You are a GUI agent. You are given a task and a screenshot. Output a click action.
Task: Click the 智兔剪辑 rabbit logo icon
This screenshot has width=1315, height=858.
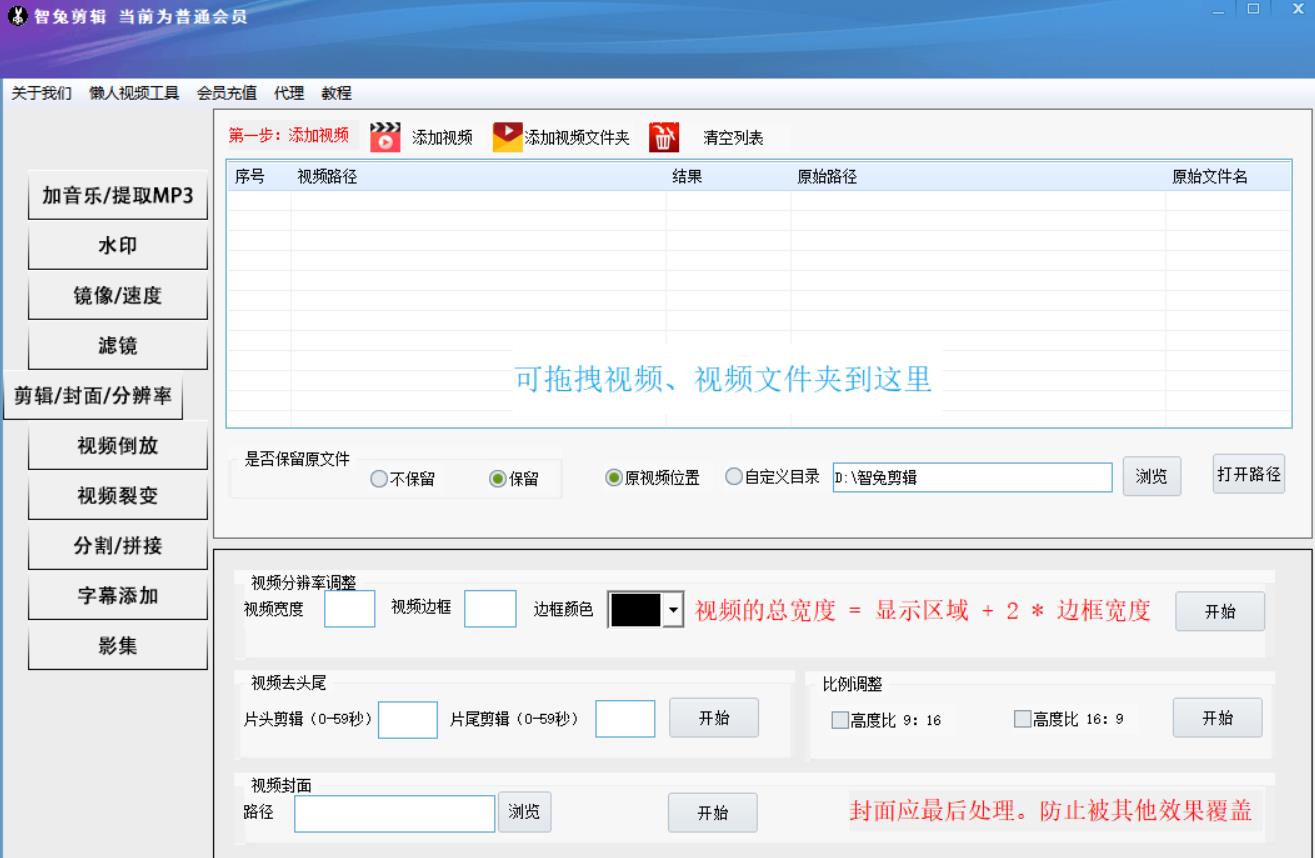[17, 18]
